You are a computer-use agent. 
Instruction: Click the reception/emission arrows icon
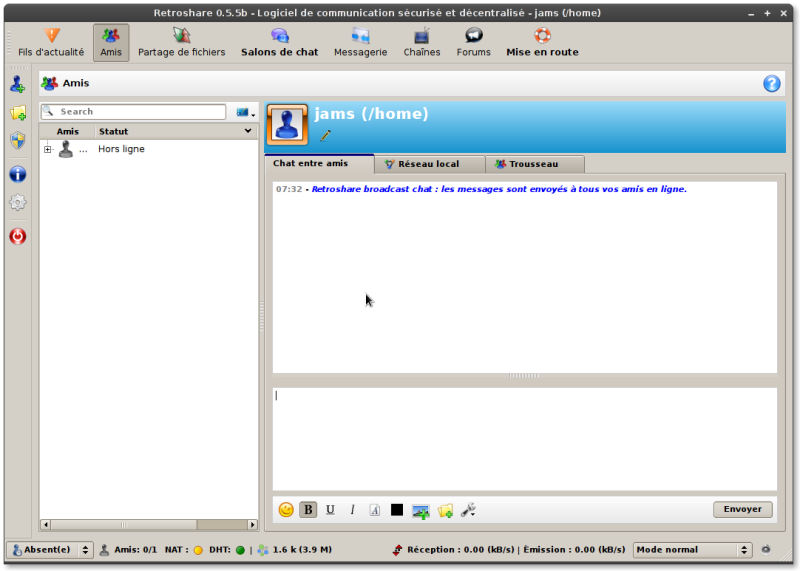coord(397,550)
